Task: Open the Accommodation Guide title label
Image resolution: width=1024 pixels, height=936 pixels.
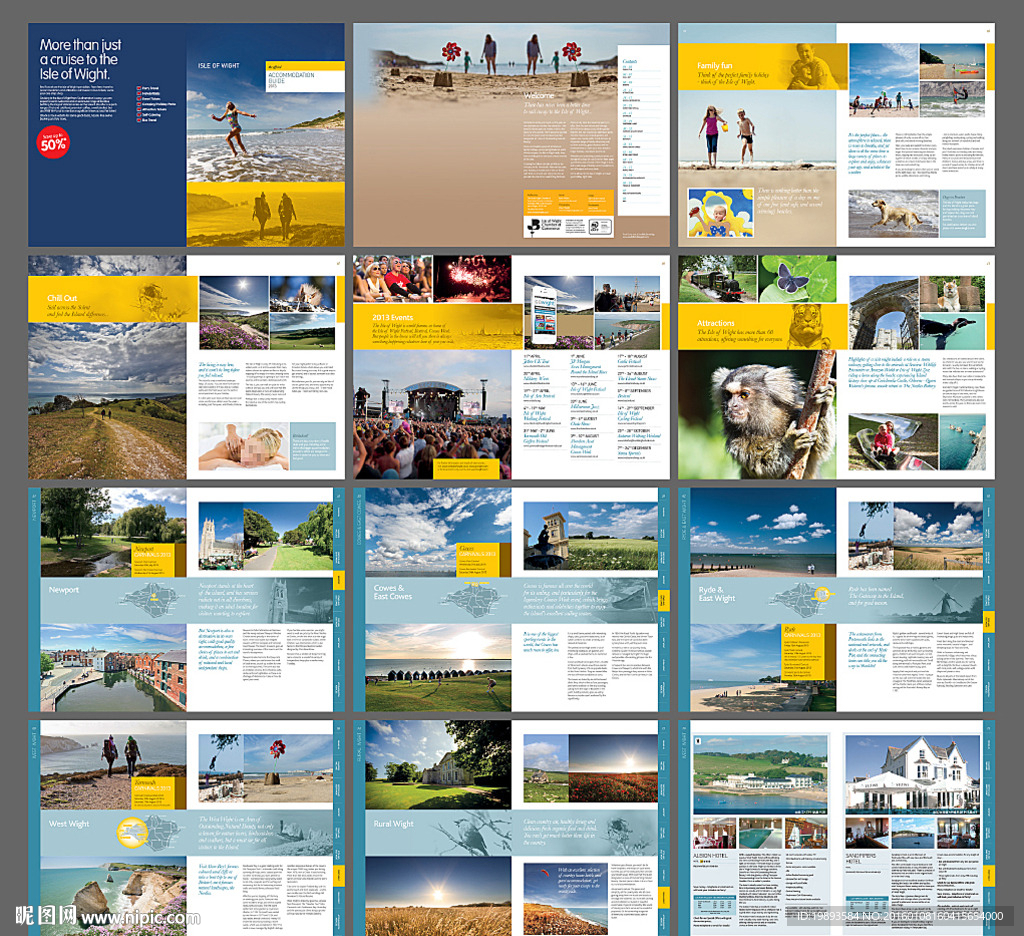Action: (291, 78)
